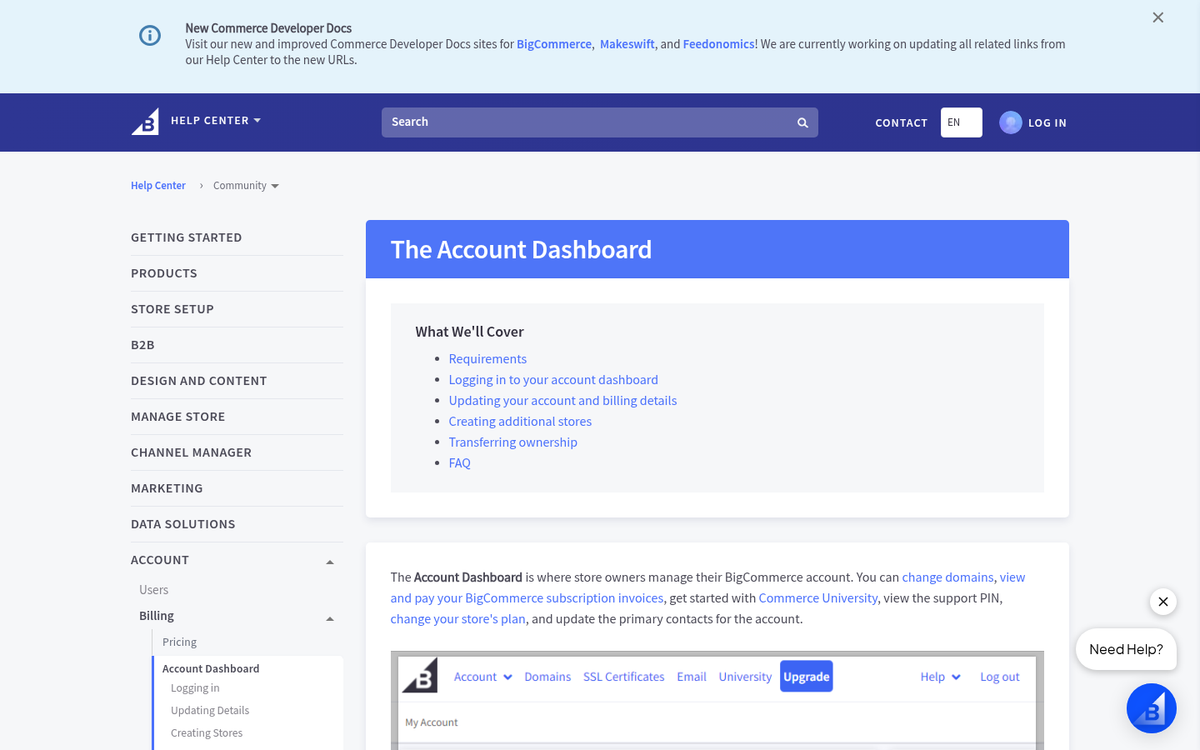Viewport: 1200px width, 750px height.
Task: Open the BigCommerce chat bubble widget
Action: click(x=1151, y=708)
